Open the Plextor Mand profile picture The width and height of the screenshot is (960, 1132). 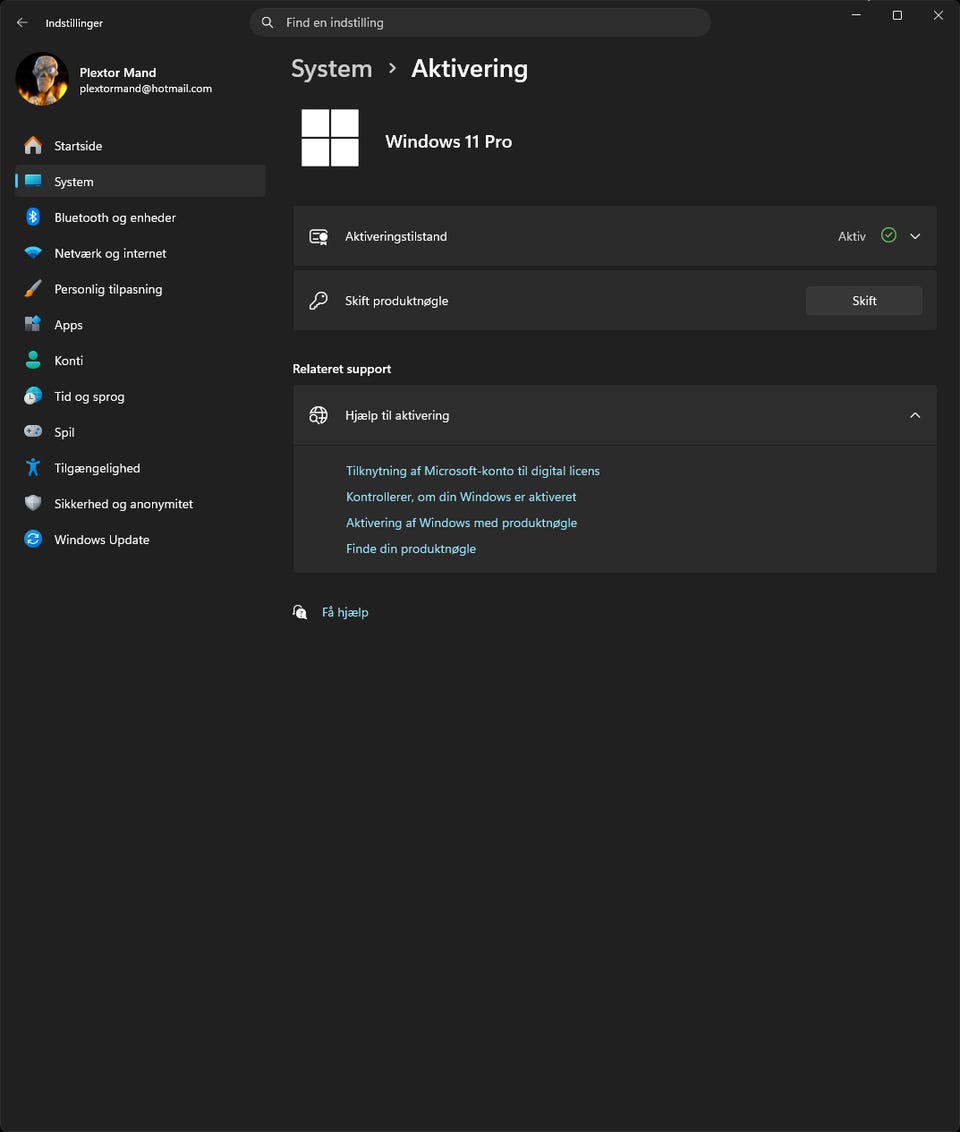pyautogui.click(x=42, y=79)
